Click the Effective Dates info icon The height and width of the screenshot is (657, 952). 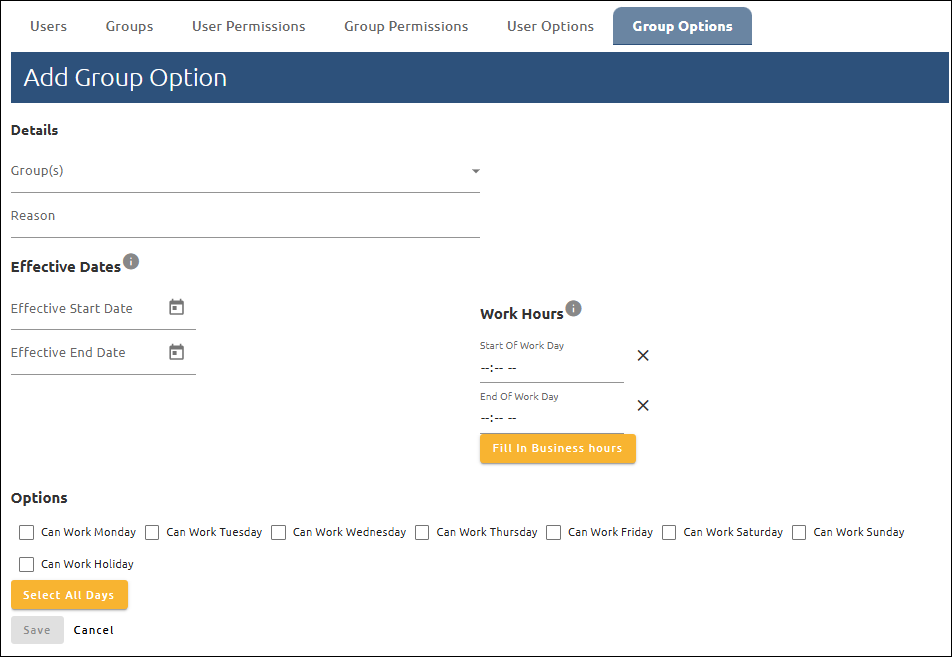coord(131,262)
